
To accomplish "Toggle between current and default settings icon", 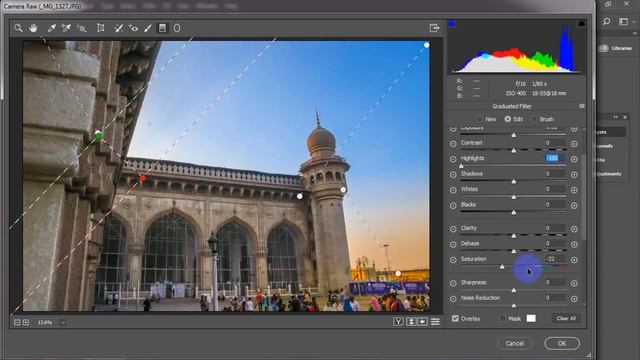I will pos(436,322).
